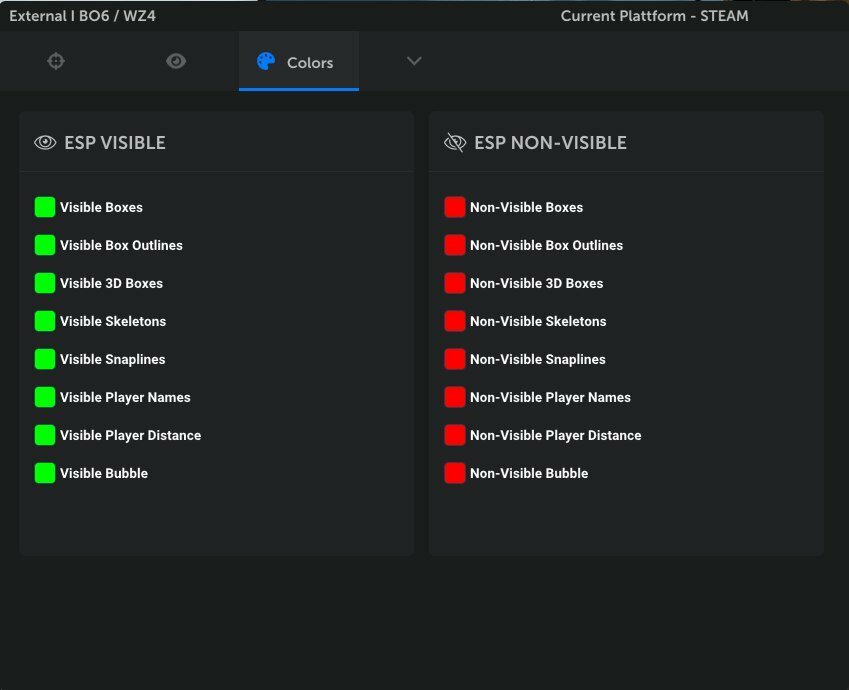Open the Non-Visible Player Distance color swatch
Screen dimensions: 849x690
pos(455,435)
